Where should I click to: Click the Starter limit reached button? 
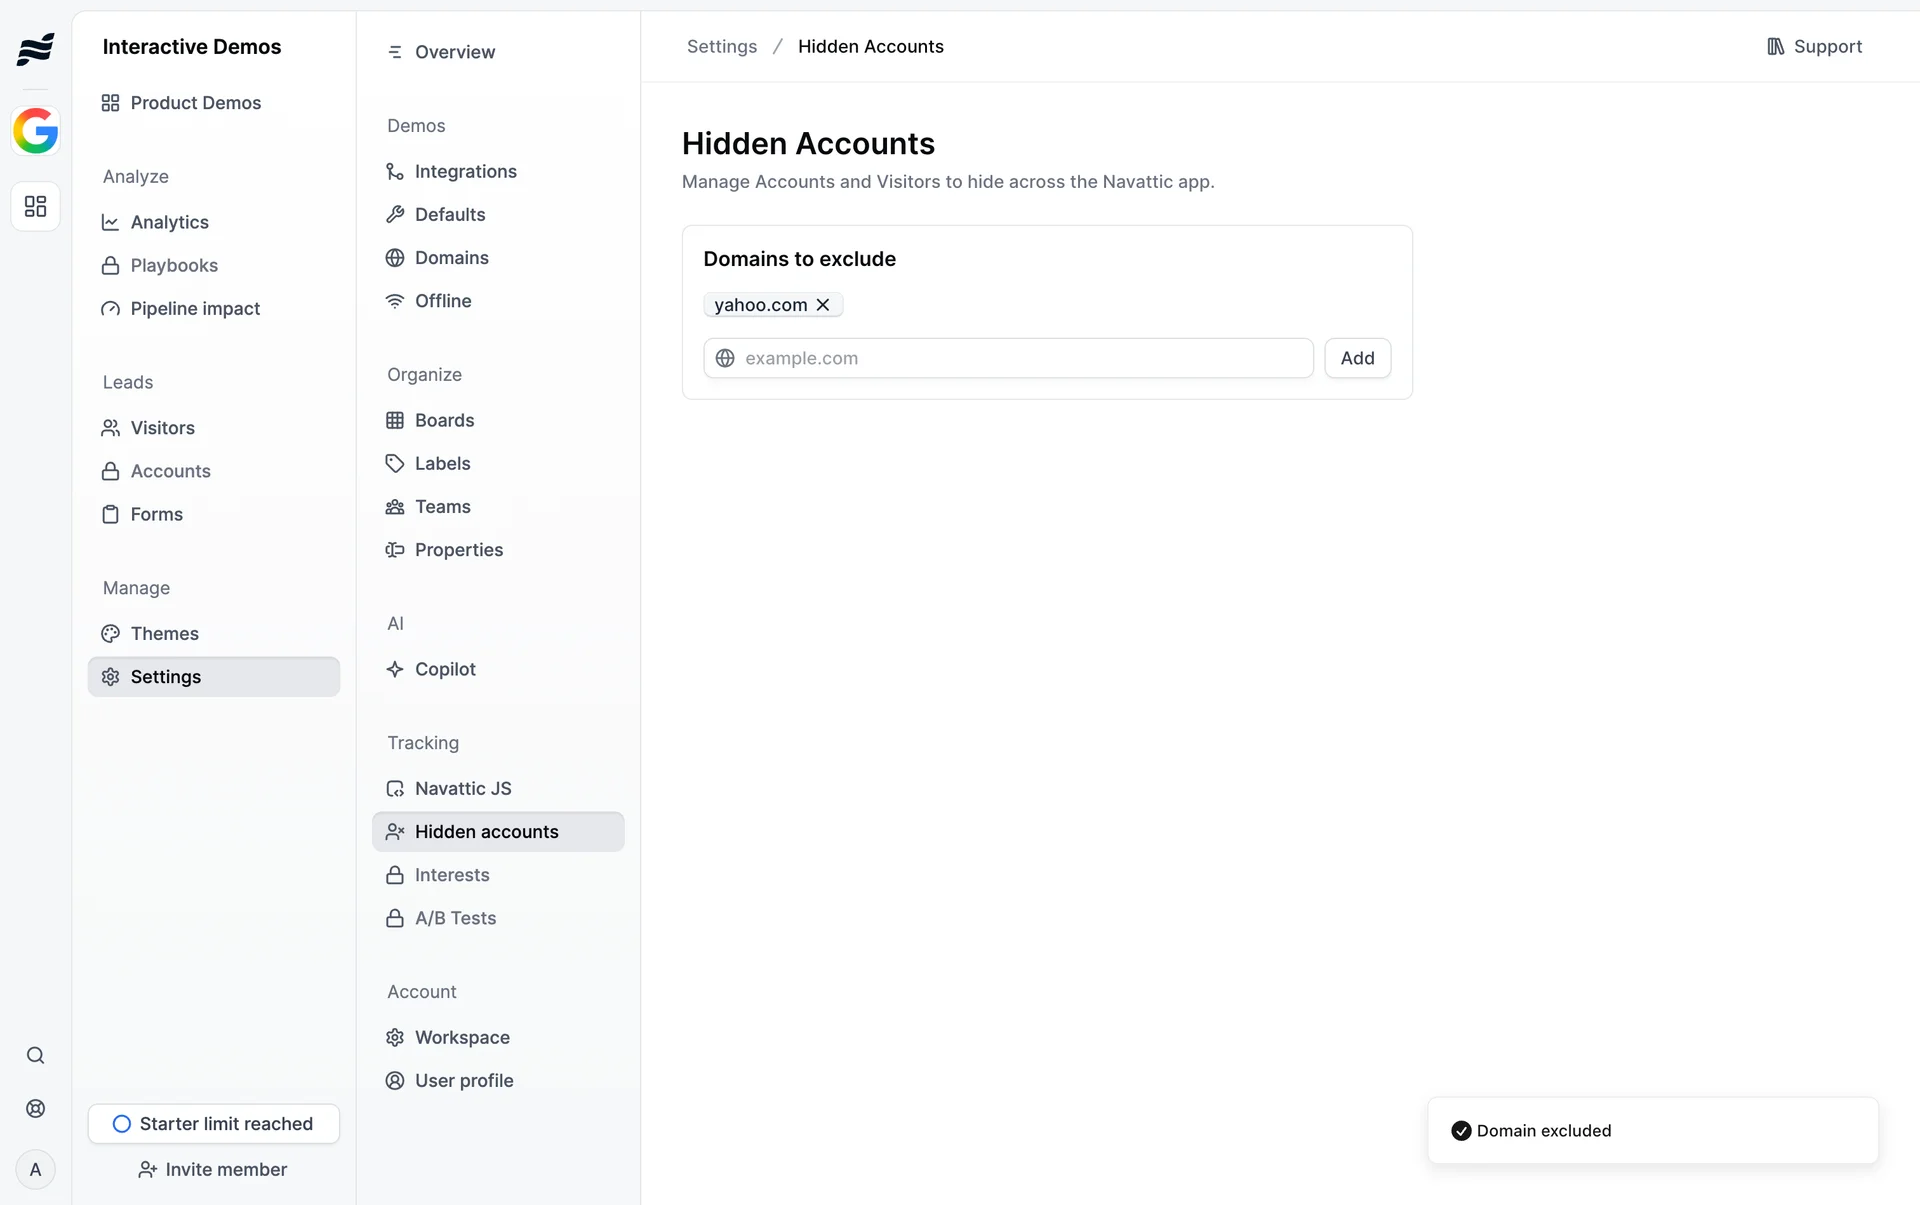pos(214,1124)
